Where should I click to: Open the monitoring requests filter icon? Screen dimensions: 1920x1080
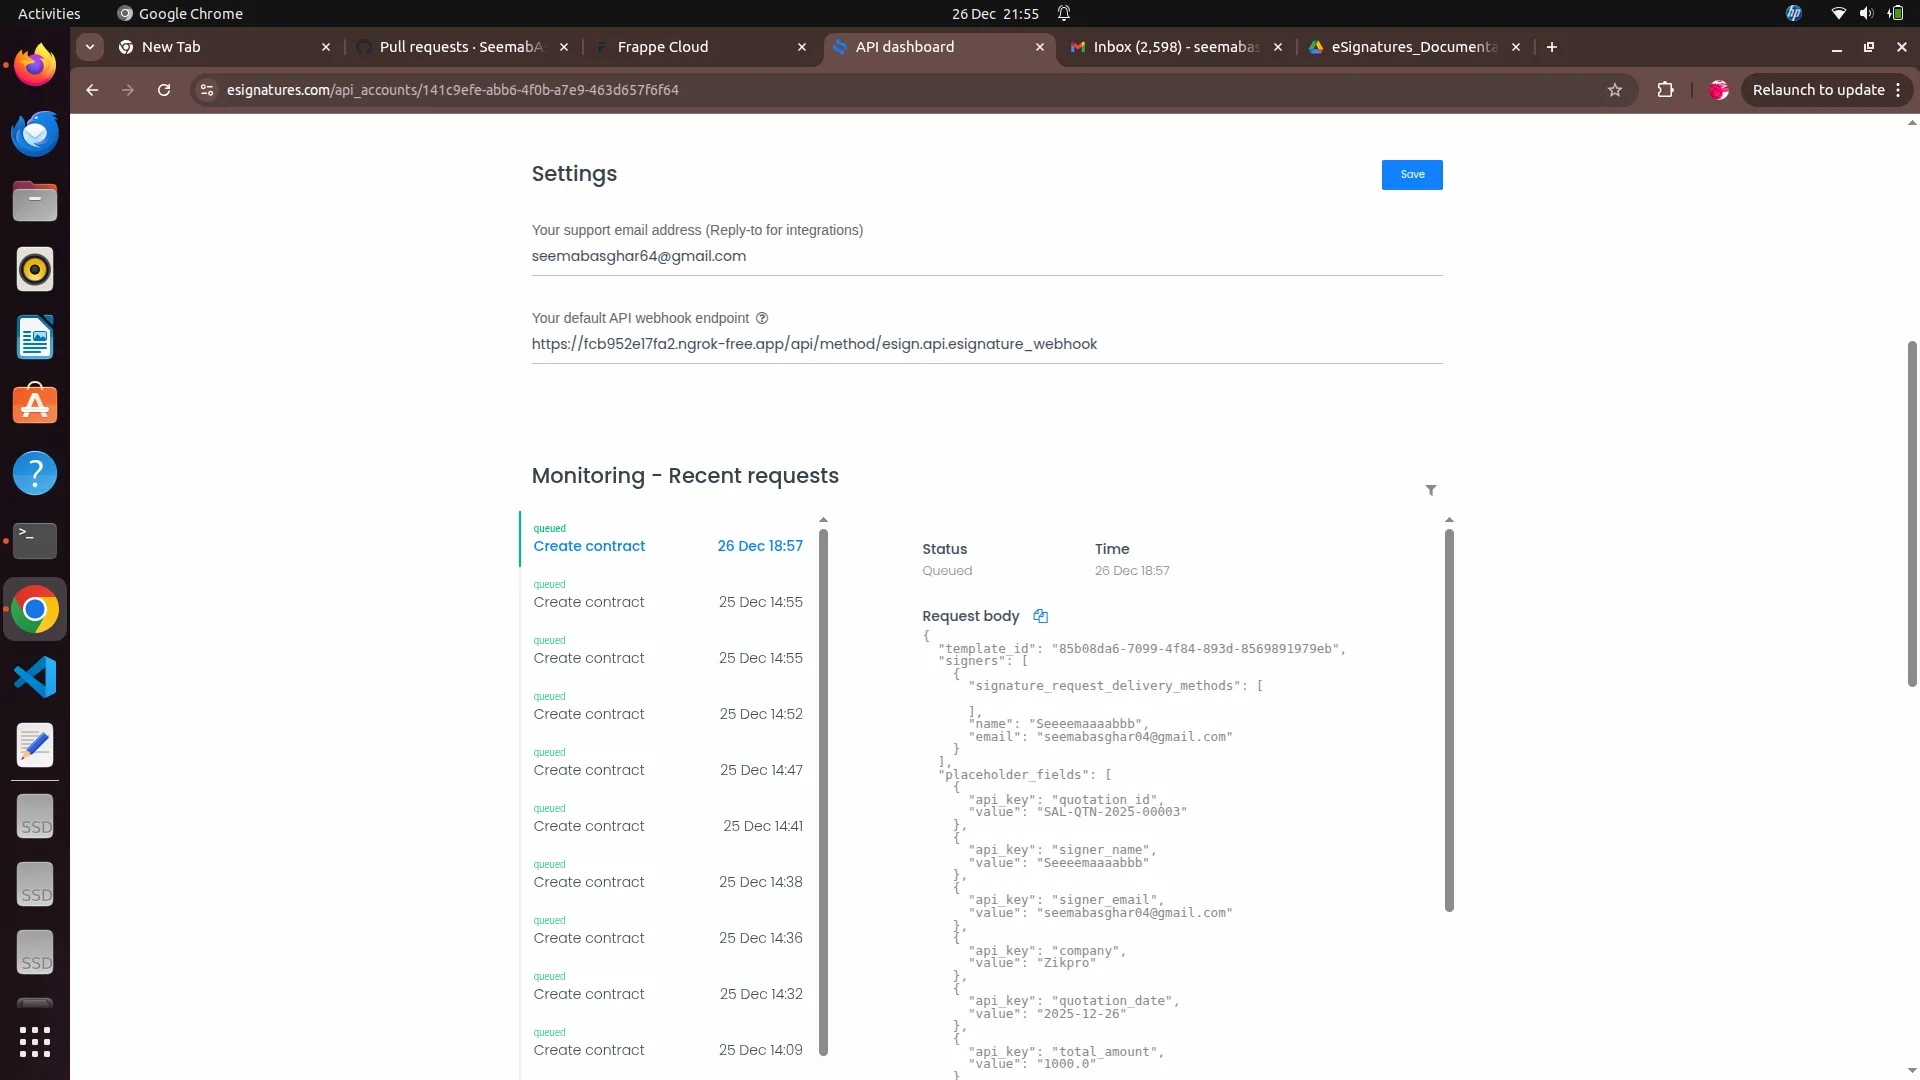(1431, 490)
